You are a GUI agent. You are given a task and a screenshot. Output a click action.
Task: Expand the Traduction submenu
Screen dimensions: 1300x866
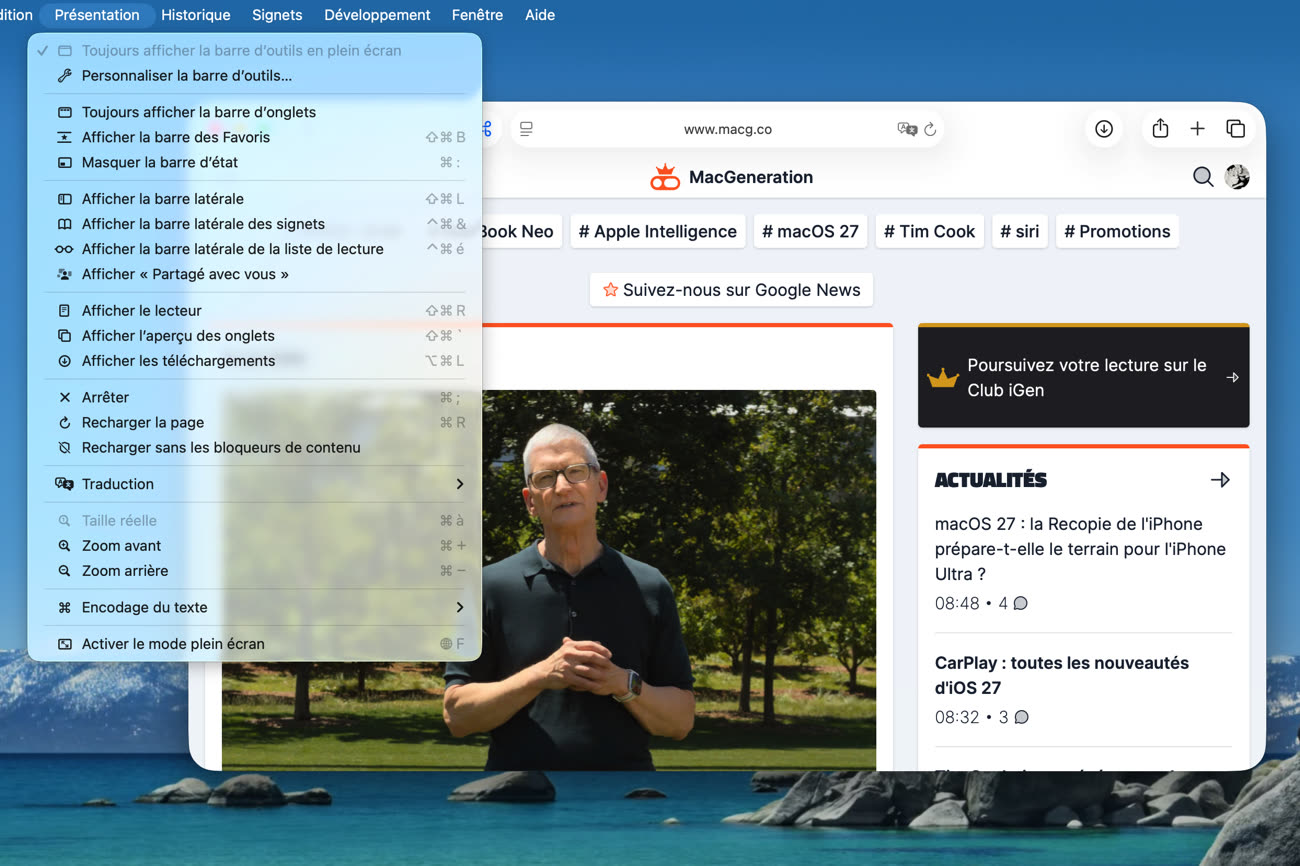255,484
